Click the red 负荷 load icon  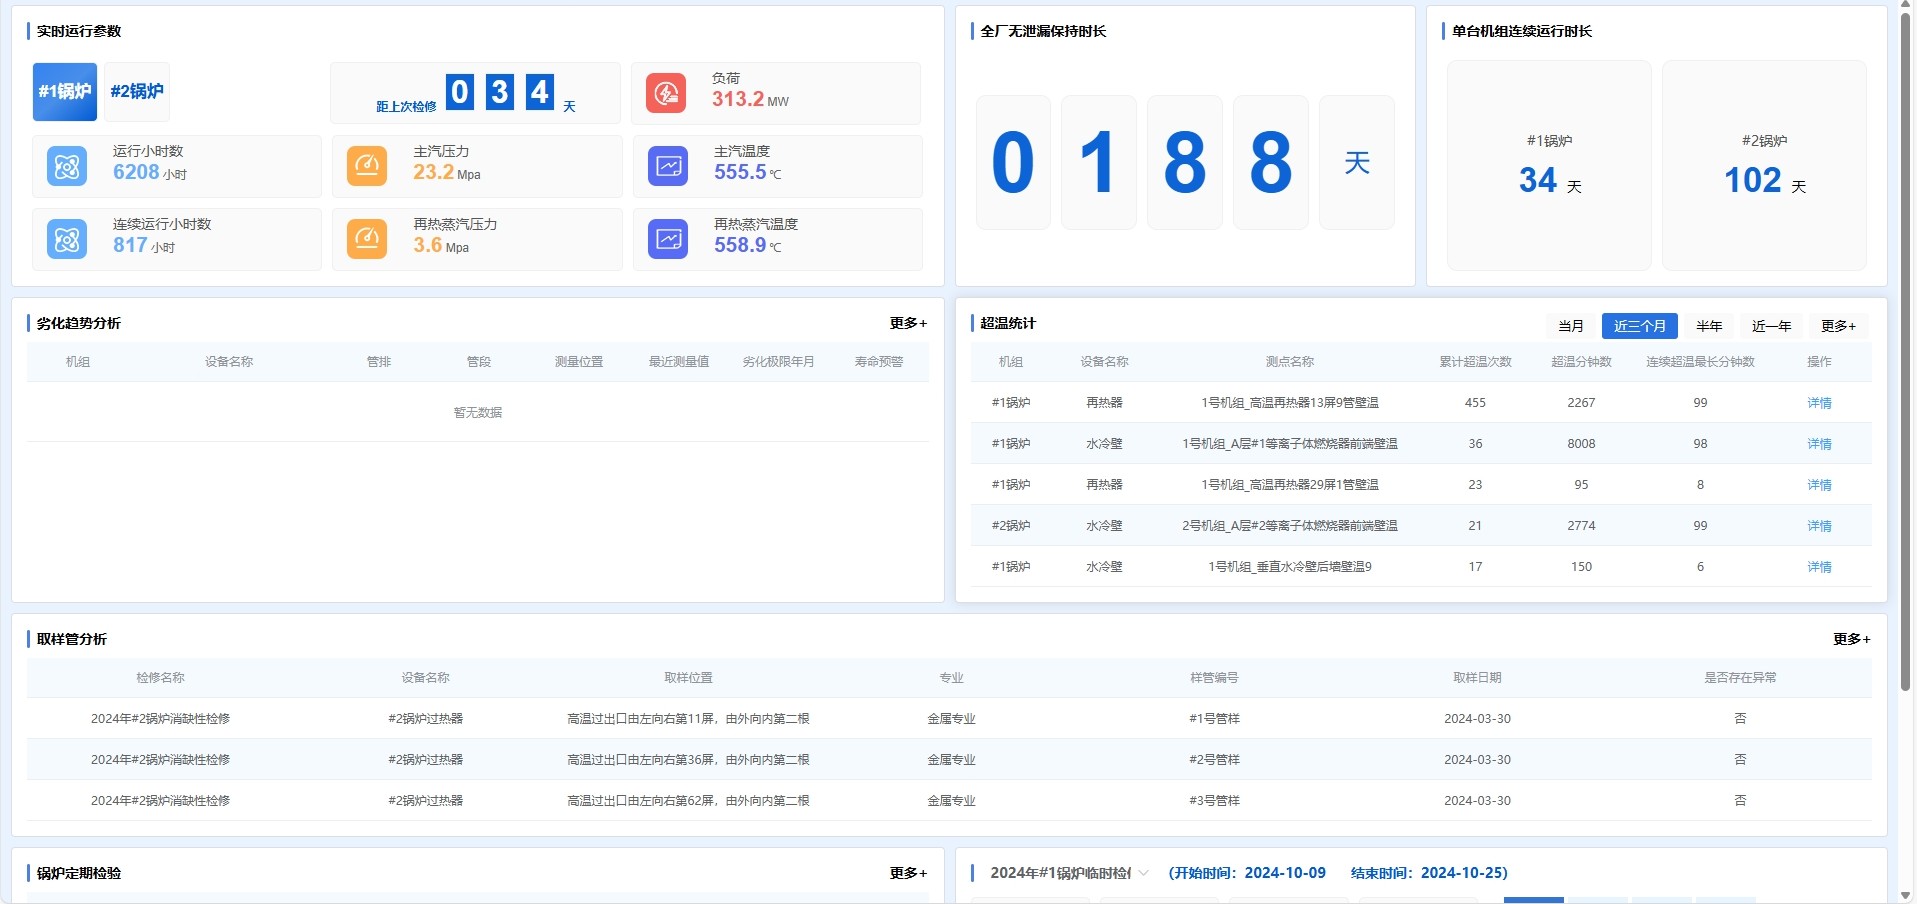[666, 93]
